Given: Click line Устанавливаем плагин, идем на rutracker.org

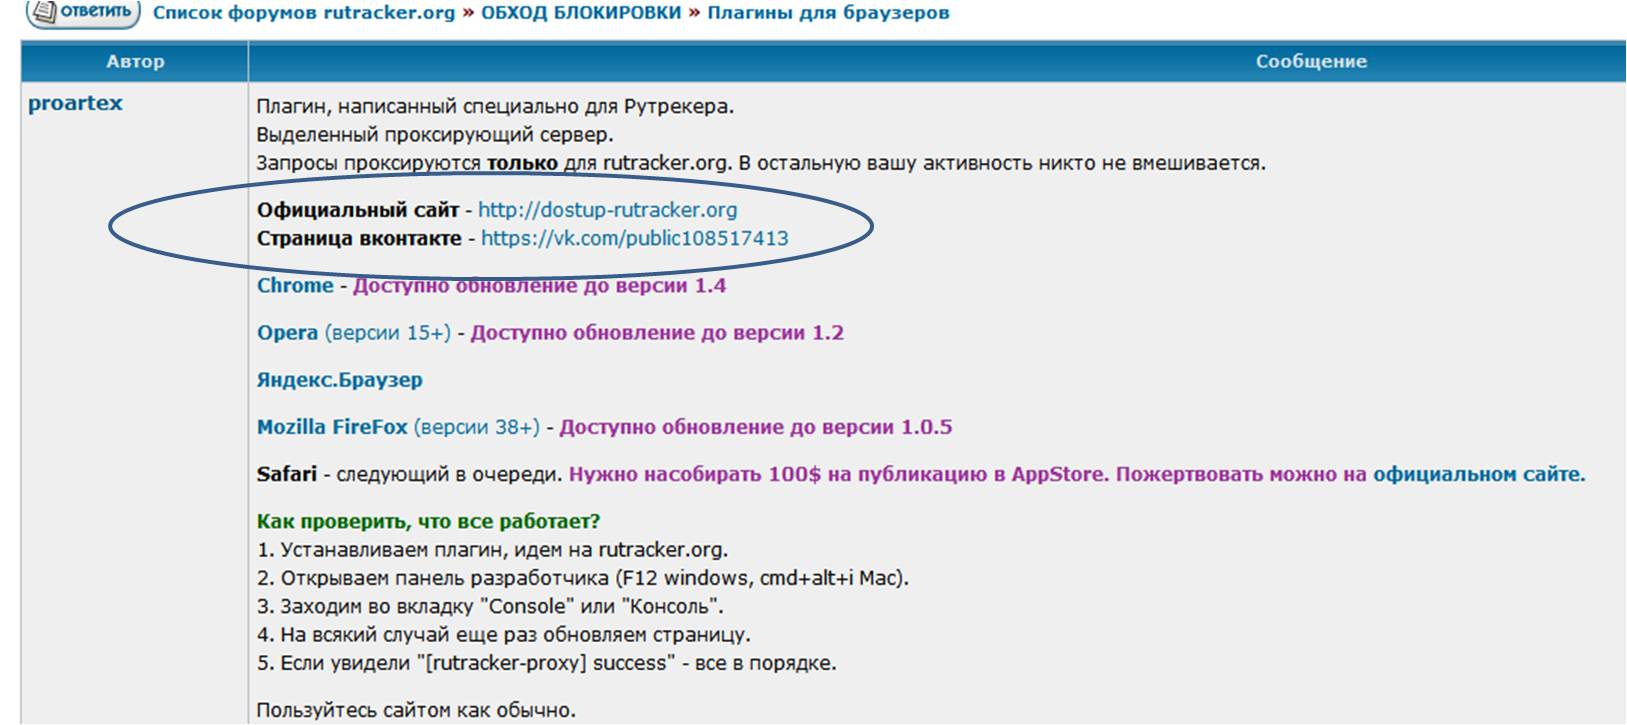Looking at the screenshot, I should tap(492, 550).
